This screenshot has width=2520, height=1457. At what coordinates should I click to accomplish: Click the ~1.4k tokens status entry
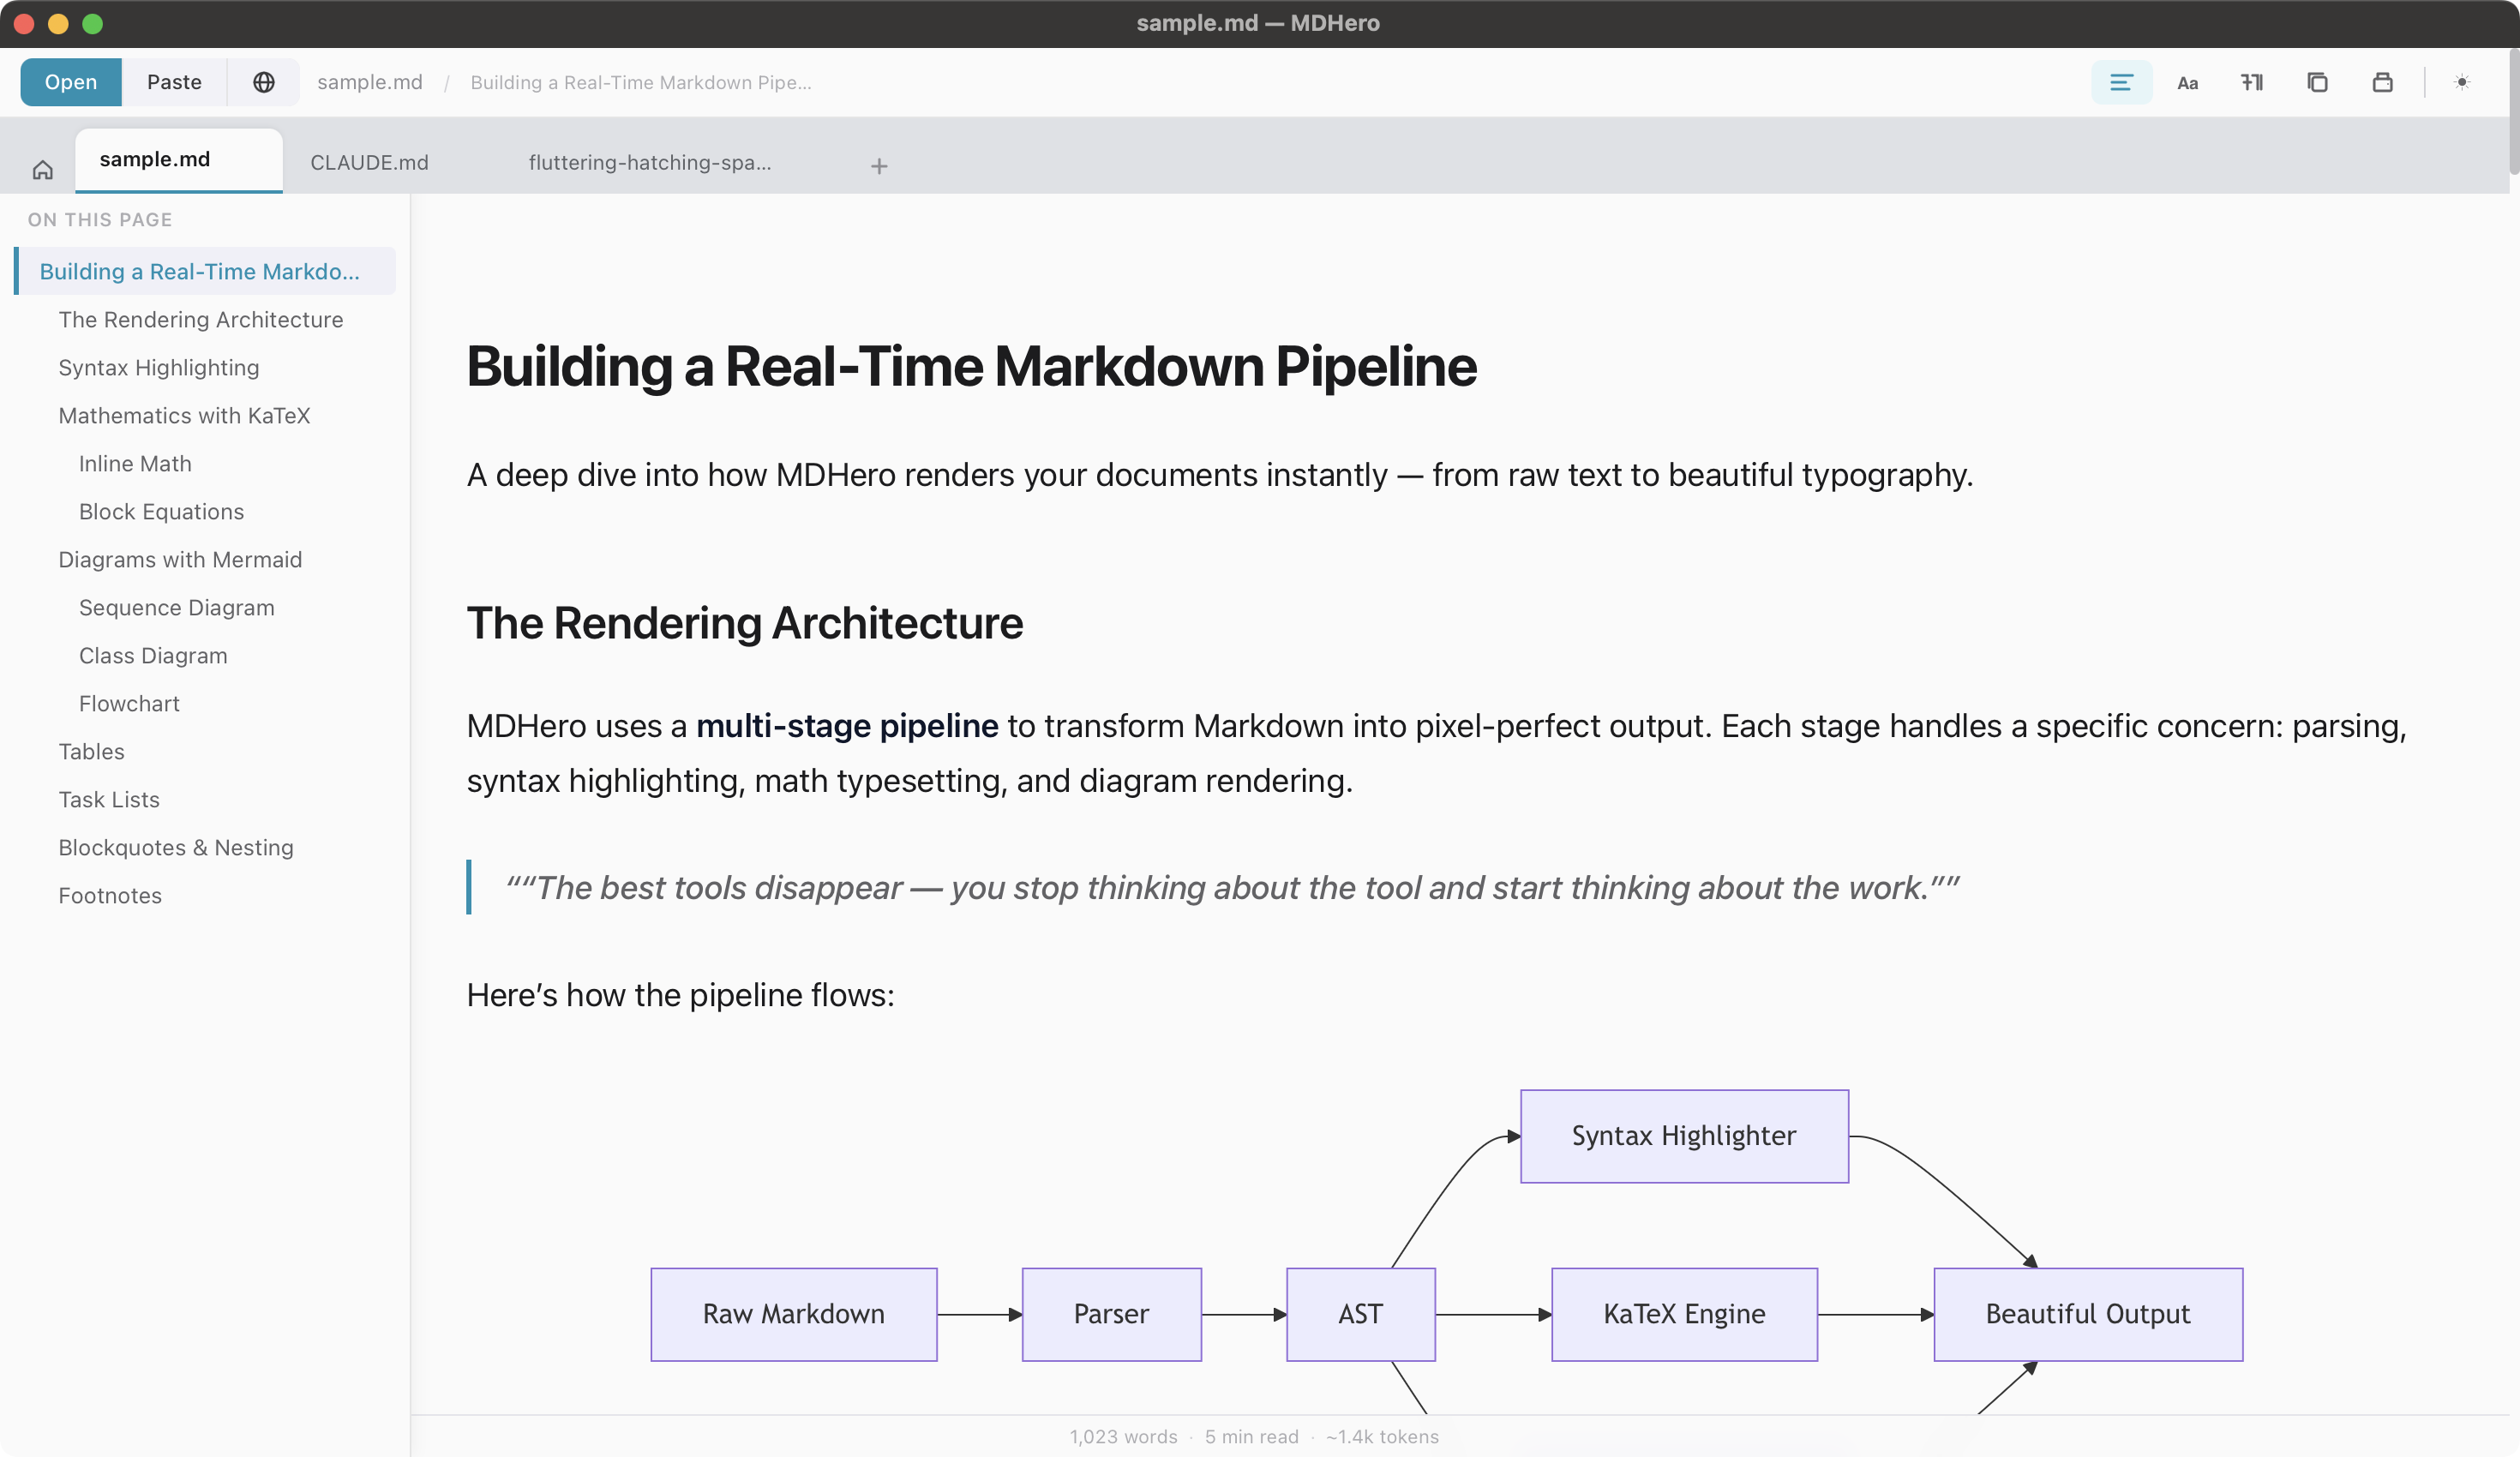tap(1382, 1436)
